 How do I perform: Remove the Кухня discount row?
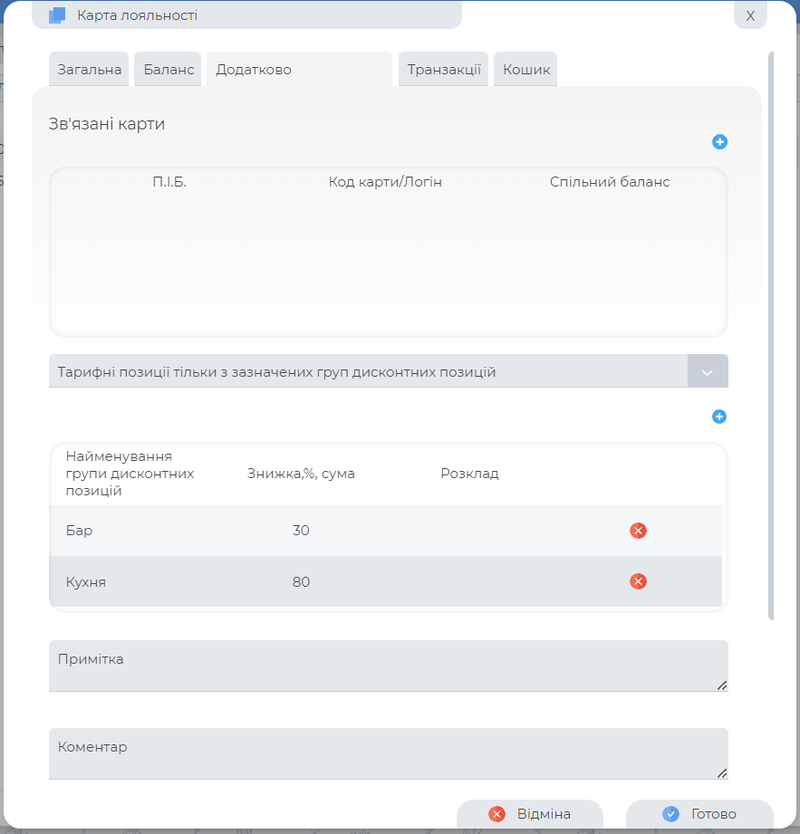click(x=638, y=581)
